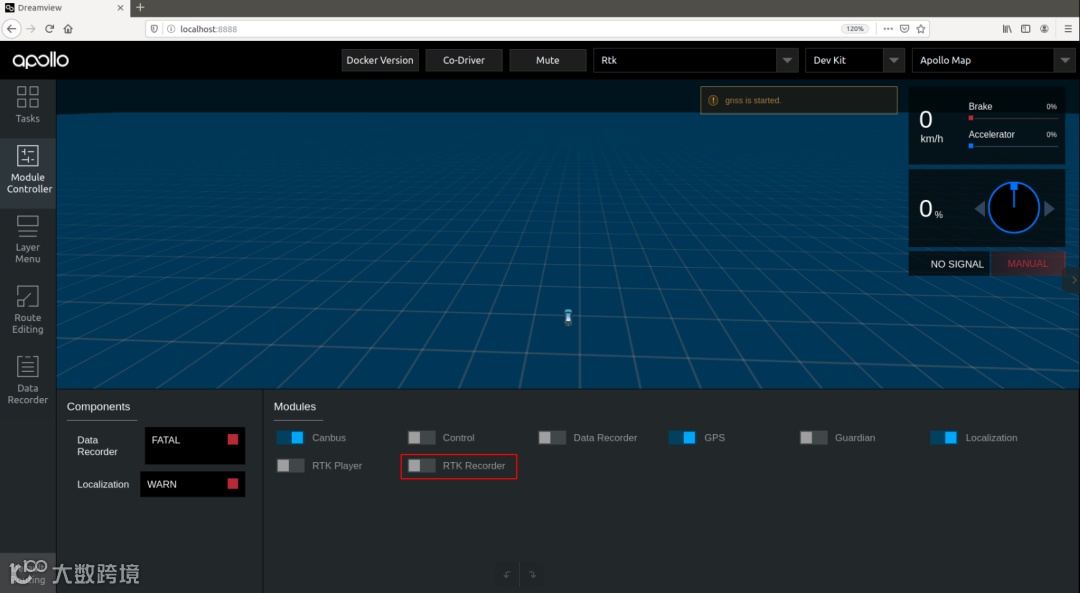Click the 0 % steering readout
The height and width of the screenshot is (593, 1080).
(x=931, y=209)
